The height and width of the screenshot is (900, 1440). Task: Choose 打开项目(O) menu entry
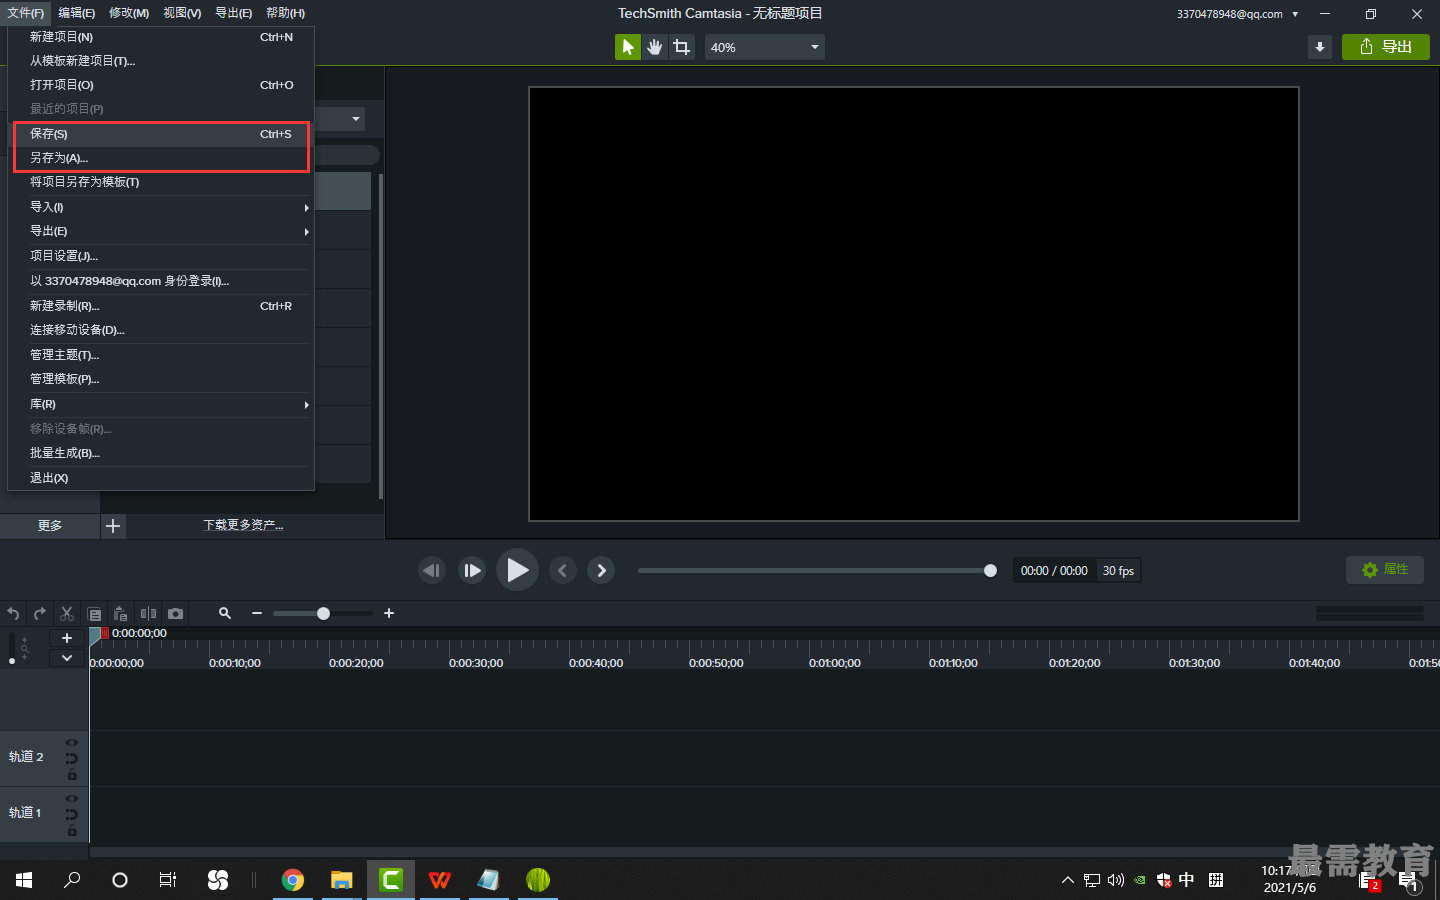161,85
